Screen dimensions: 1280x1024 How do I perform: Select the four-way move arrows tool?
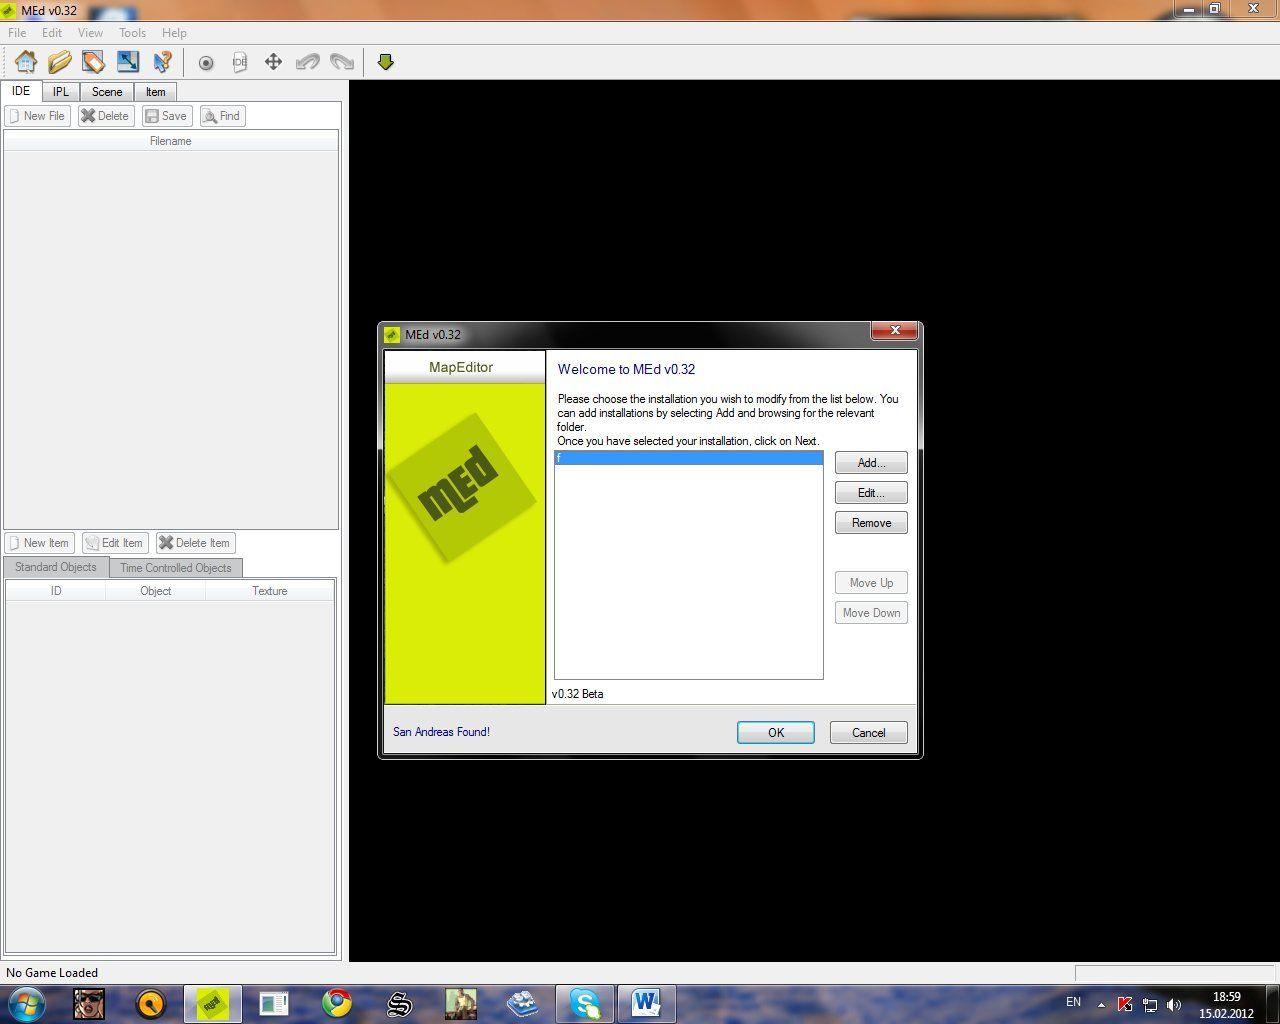(x=273, y=62)
